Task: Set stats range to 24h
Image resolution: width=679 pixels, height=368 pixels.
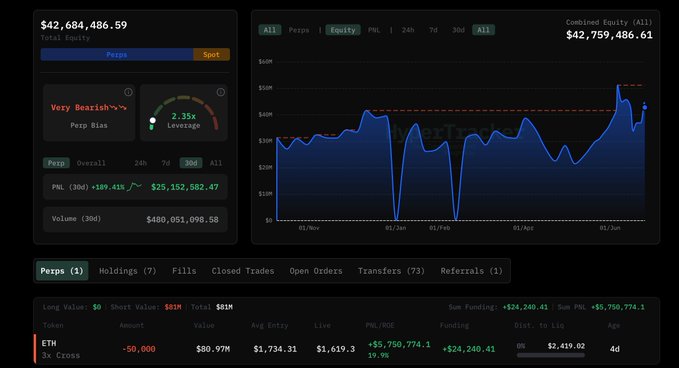Action: [x=140, y=163]
